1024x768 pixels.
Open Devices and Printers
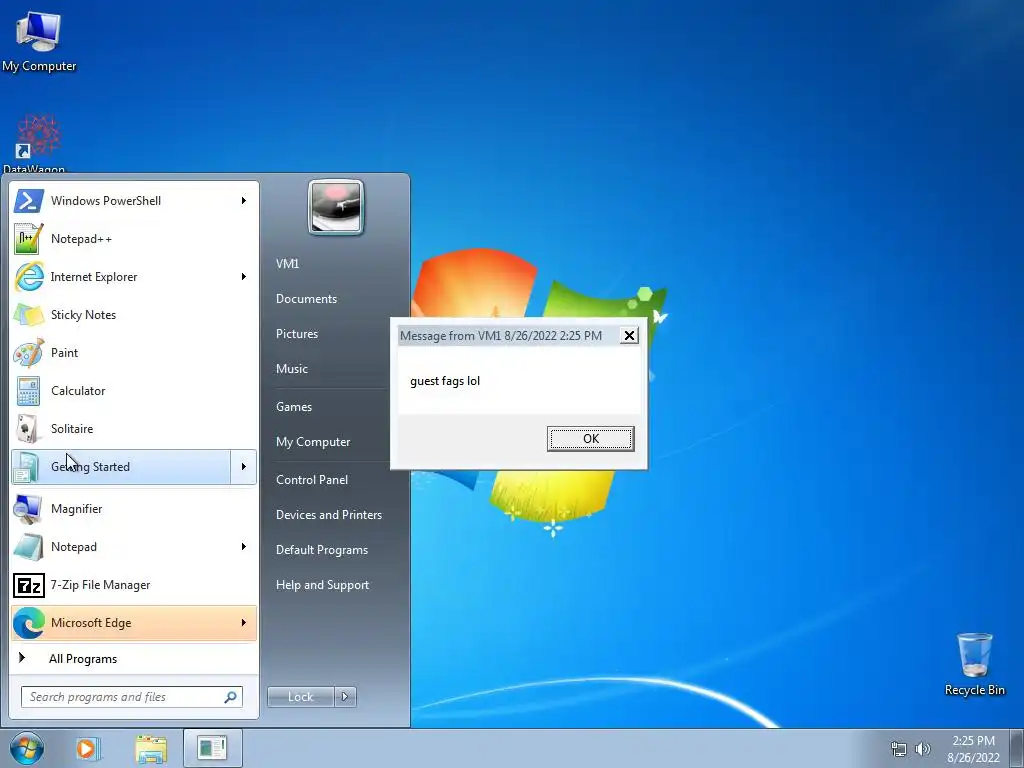point(328,515)
